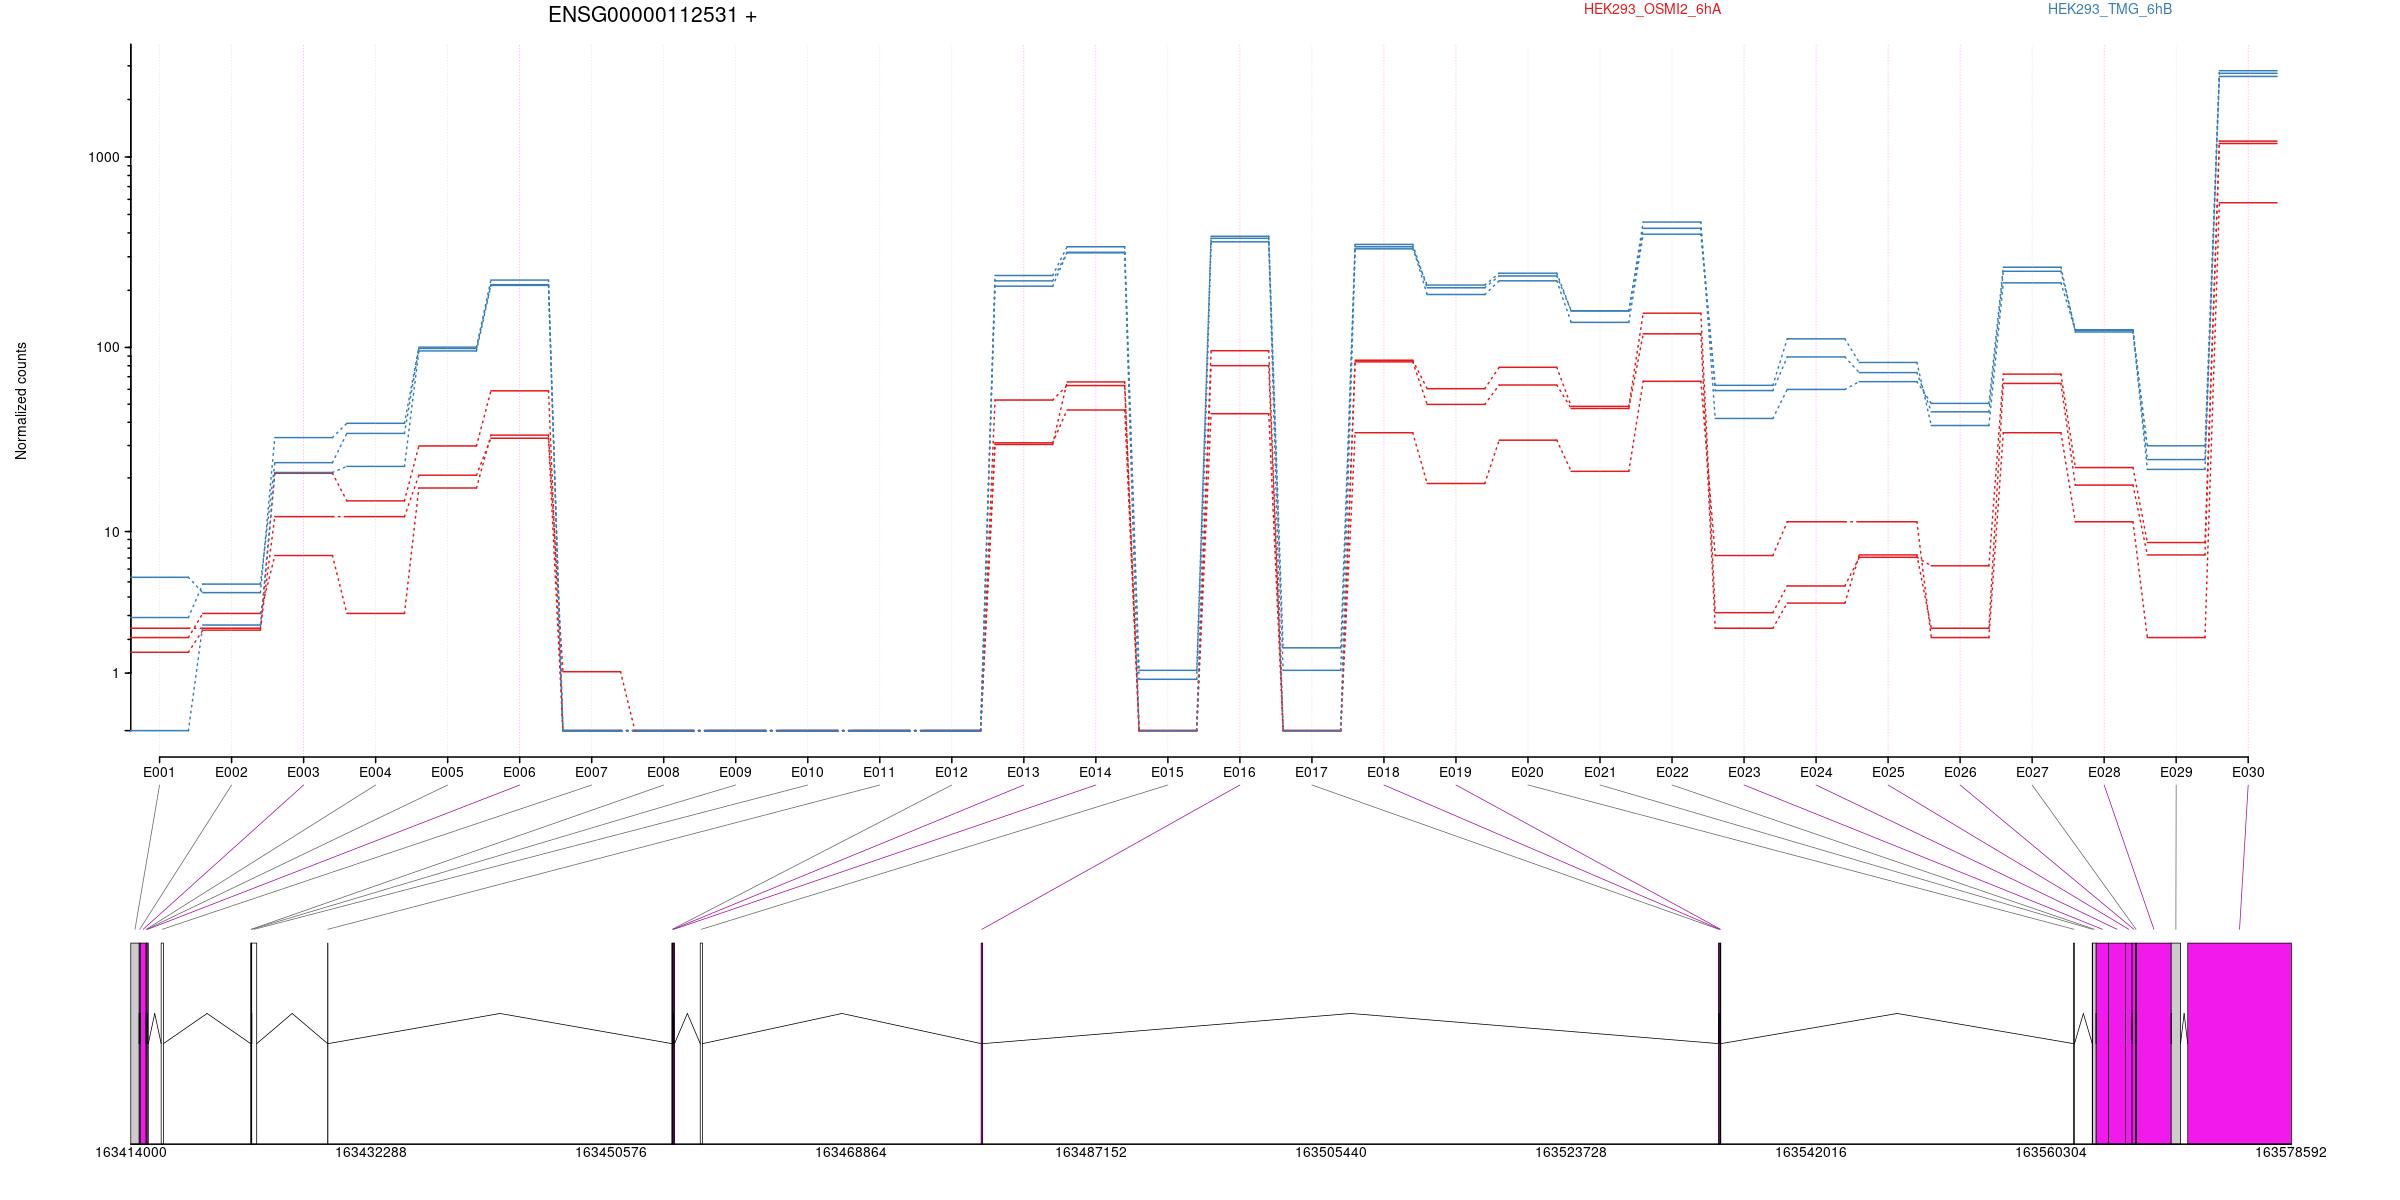This screenshot has height=1200, width=2400.
Task: Select the HEK293_OSMI2_6hA legend label
Action: pos(1652,9)
